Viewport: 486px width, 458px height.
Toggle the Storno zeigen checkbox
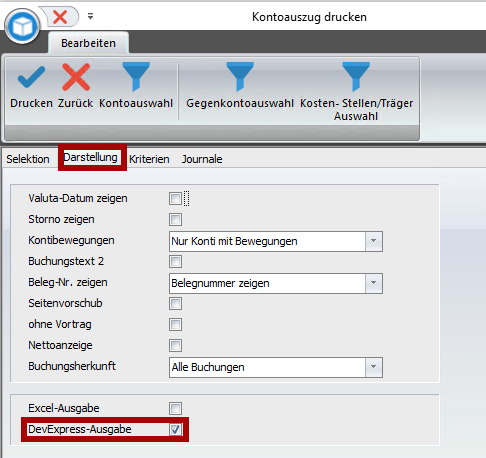click(x=175, y=220)
